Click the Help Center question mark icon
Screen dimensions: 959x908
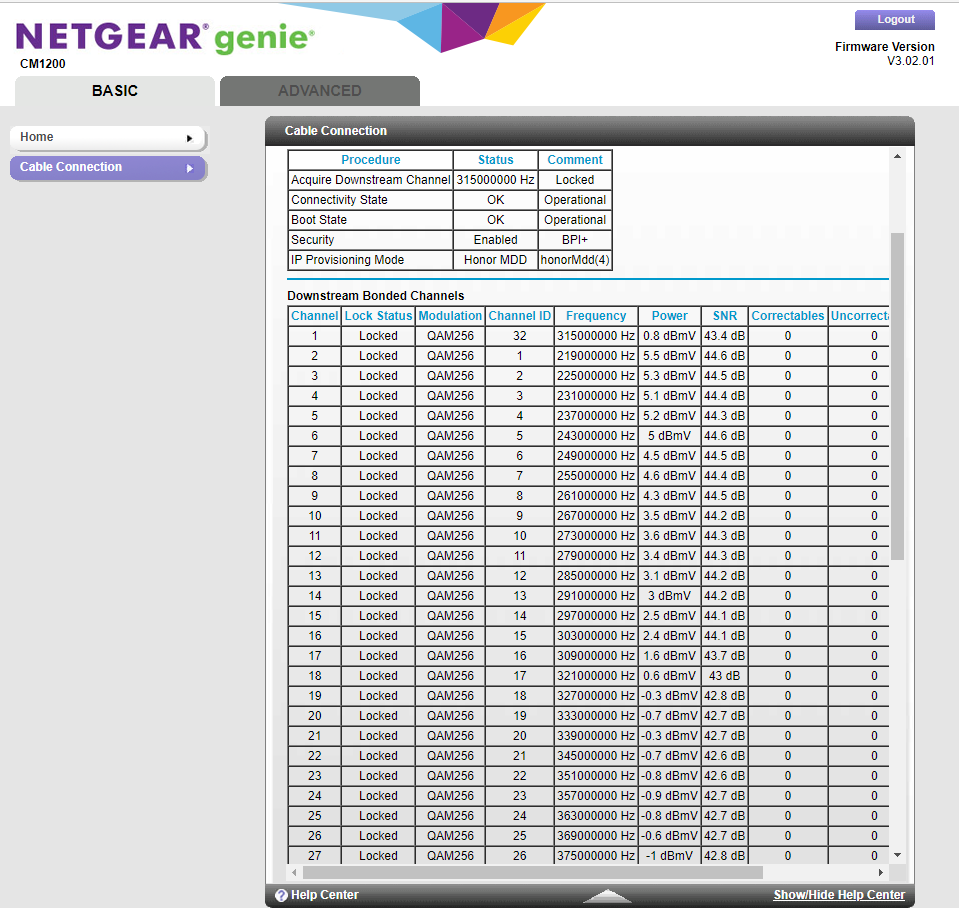point(281,895)
